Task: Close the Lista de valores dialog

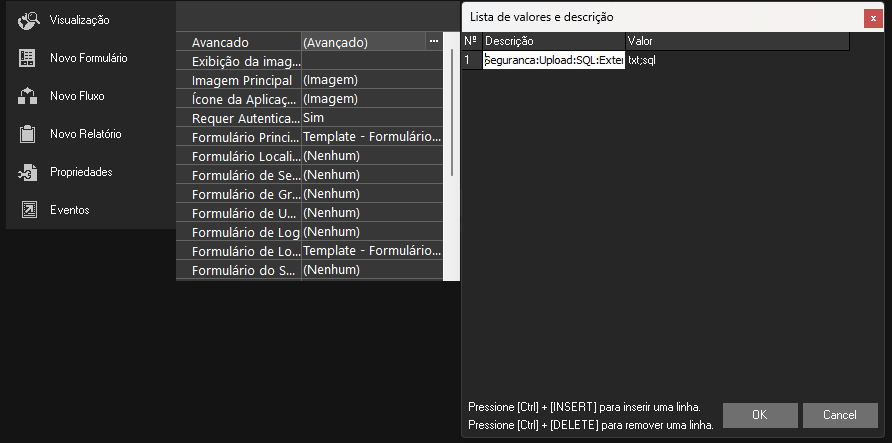Action: [x=873, y=17]
